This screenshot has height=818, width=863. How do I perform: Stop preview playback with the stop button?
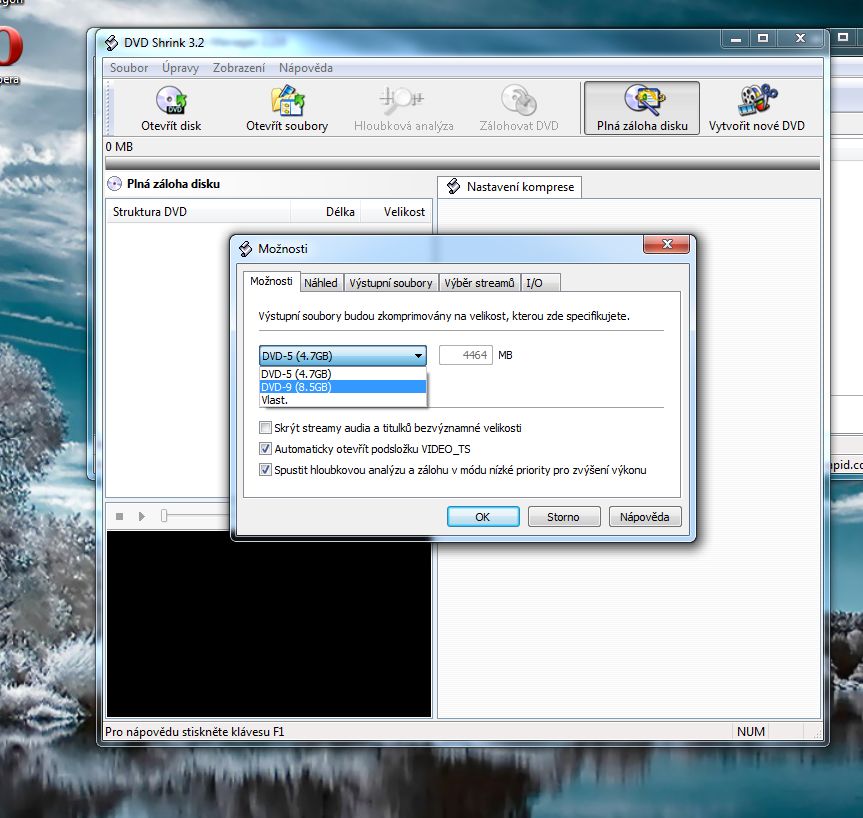coord(119,516)
